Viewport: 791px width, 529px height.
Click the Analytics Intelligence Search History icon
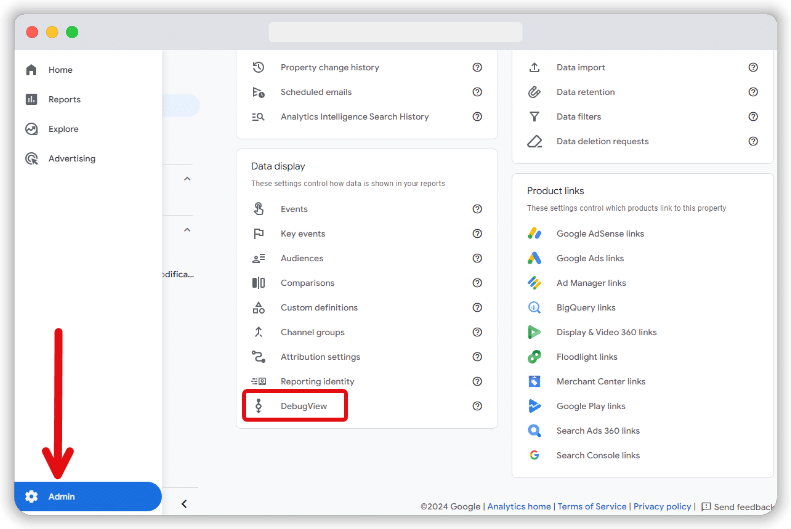coord(258,116)
